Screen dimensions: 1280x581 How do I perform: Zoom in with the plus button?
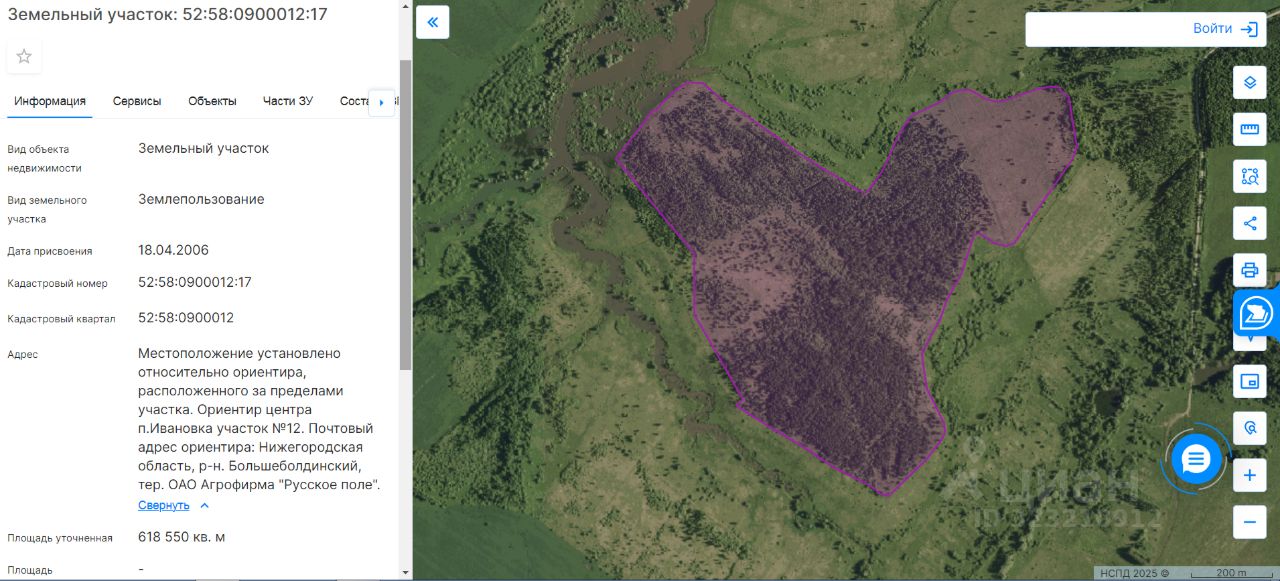[1249, 475]
